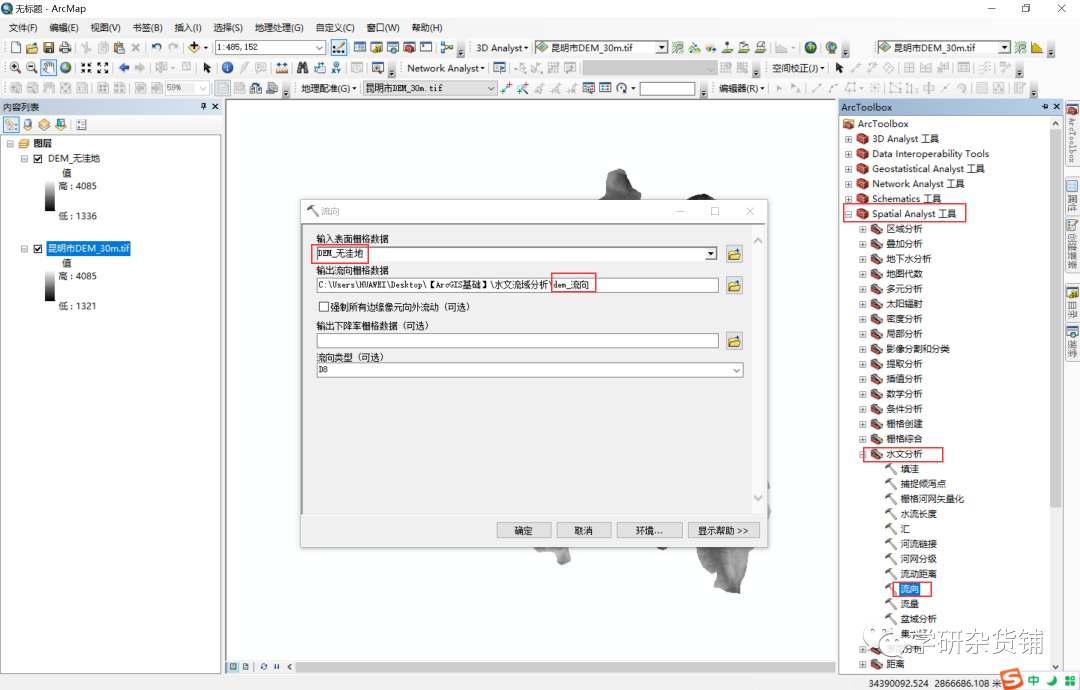Collapse the 水文分析 toolset
Screen dimensions: 1080x690
[862, 454]
